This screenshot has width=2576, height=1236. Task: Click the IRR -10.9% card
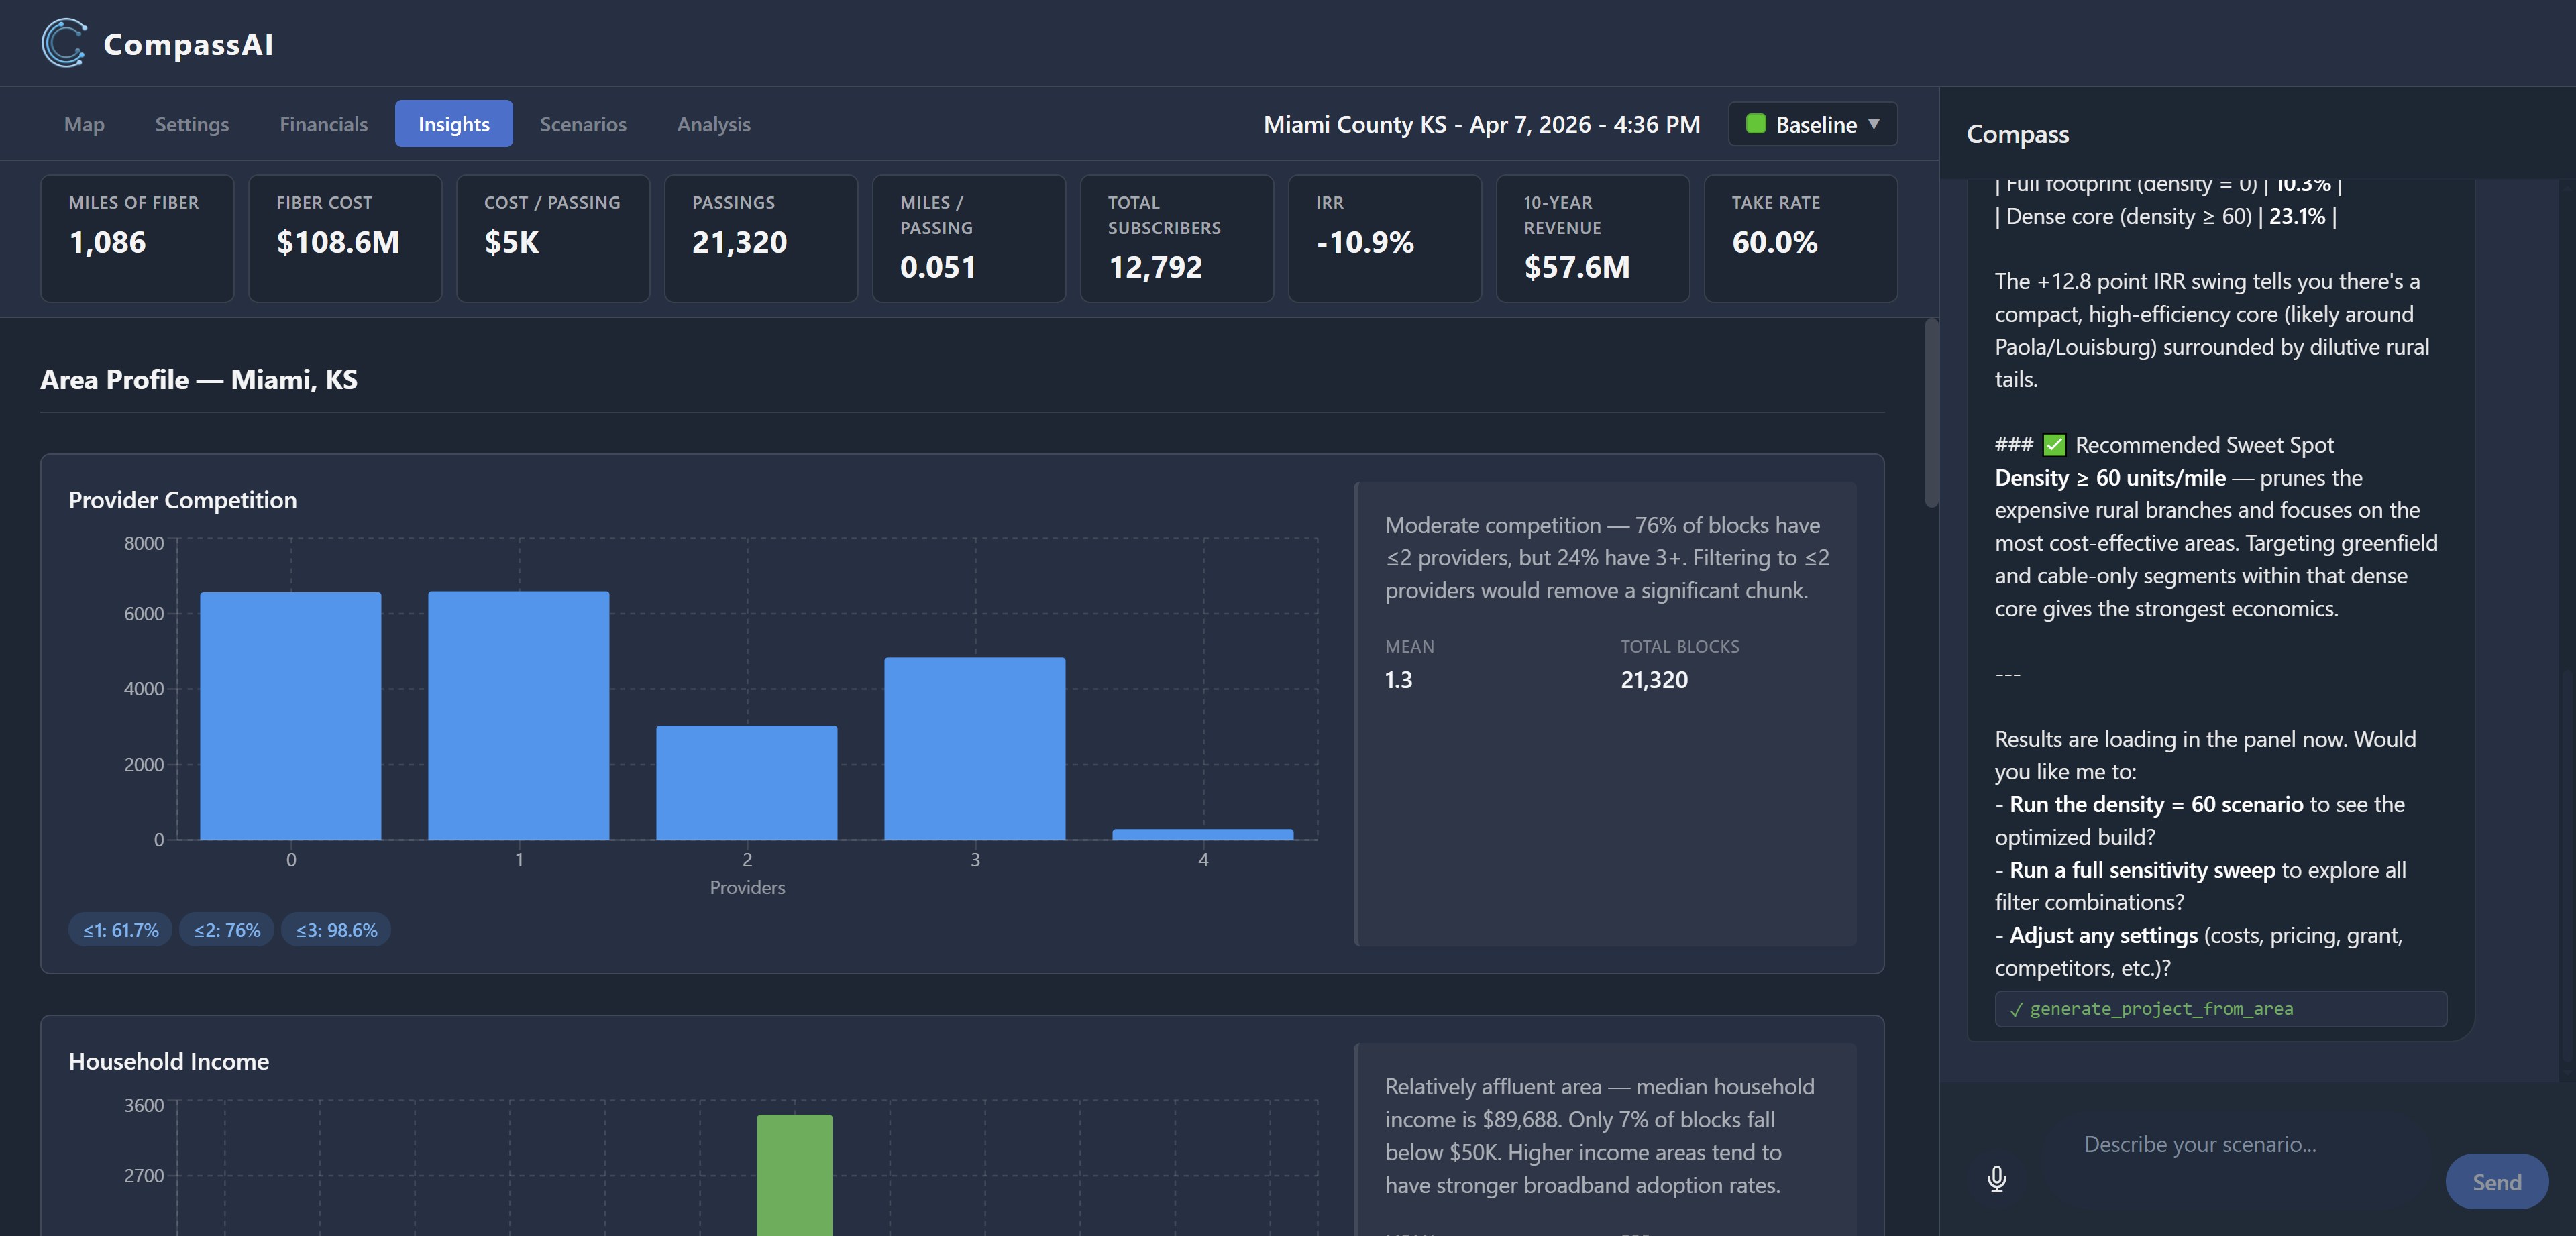[x=1385, y=238]
